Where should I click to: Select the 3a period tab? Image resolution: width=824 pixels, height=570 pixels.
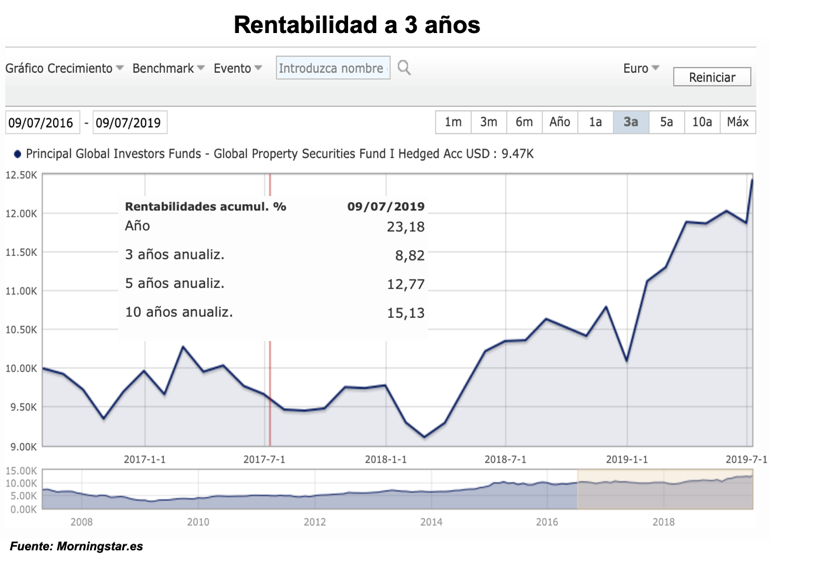pos(631,122)
